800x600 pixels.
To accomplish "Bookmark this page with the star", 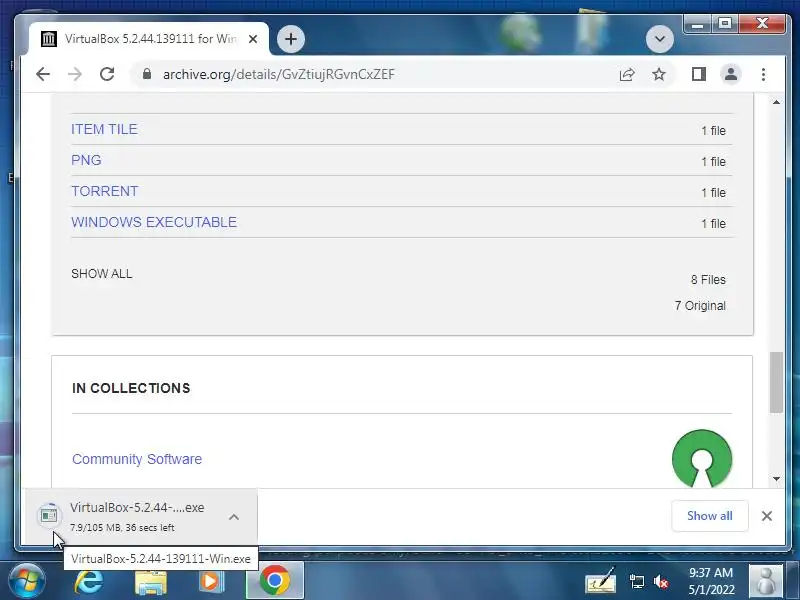I will 659,74.
